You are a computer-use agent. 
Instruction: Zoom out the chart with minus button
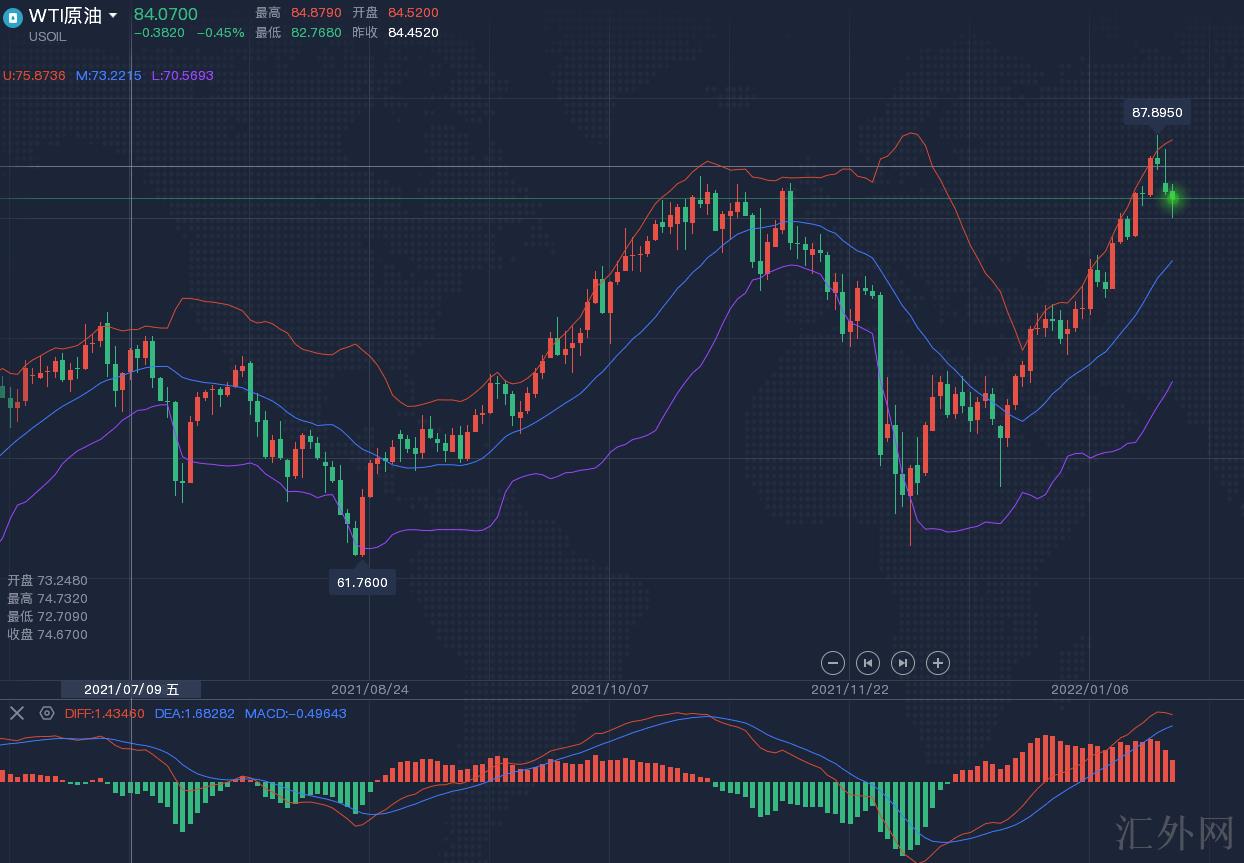[832, 663]
